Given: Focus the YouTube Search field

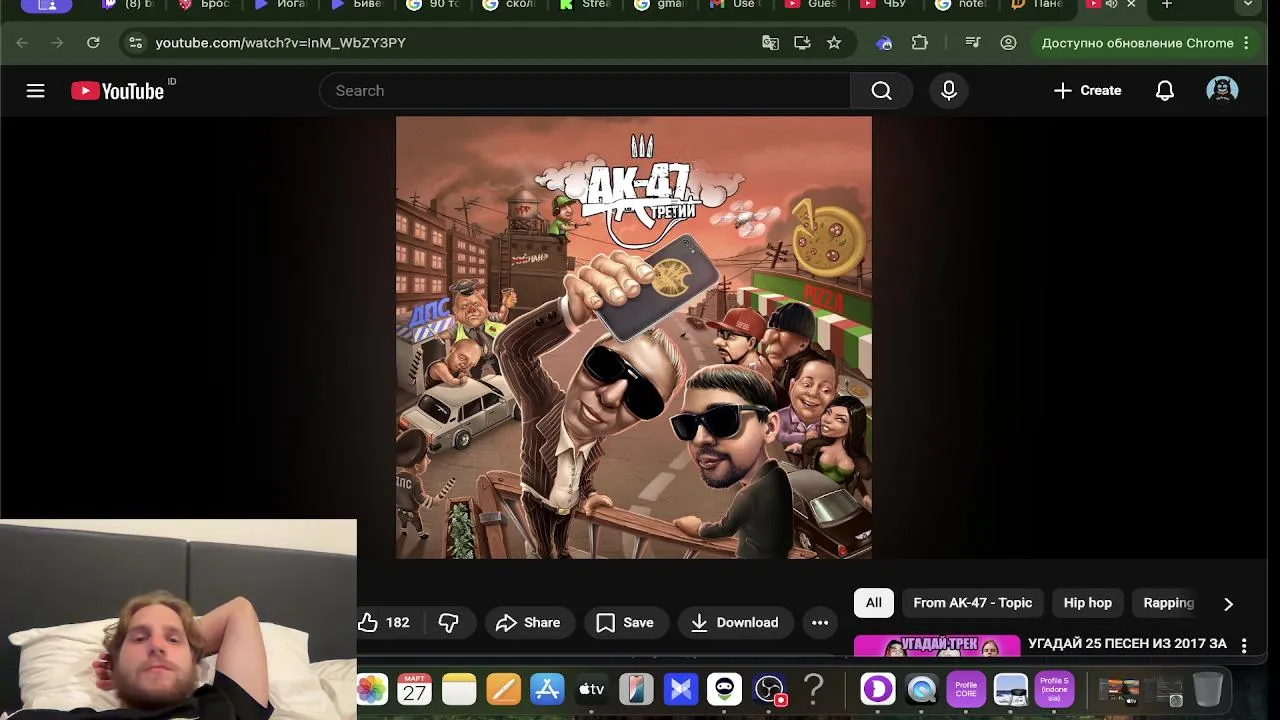Looking at the screenshot, I should pyautogui.click(x=585, y=91).
